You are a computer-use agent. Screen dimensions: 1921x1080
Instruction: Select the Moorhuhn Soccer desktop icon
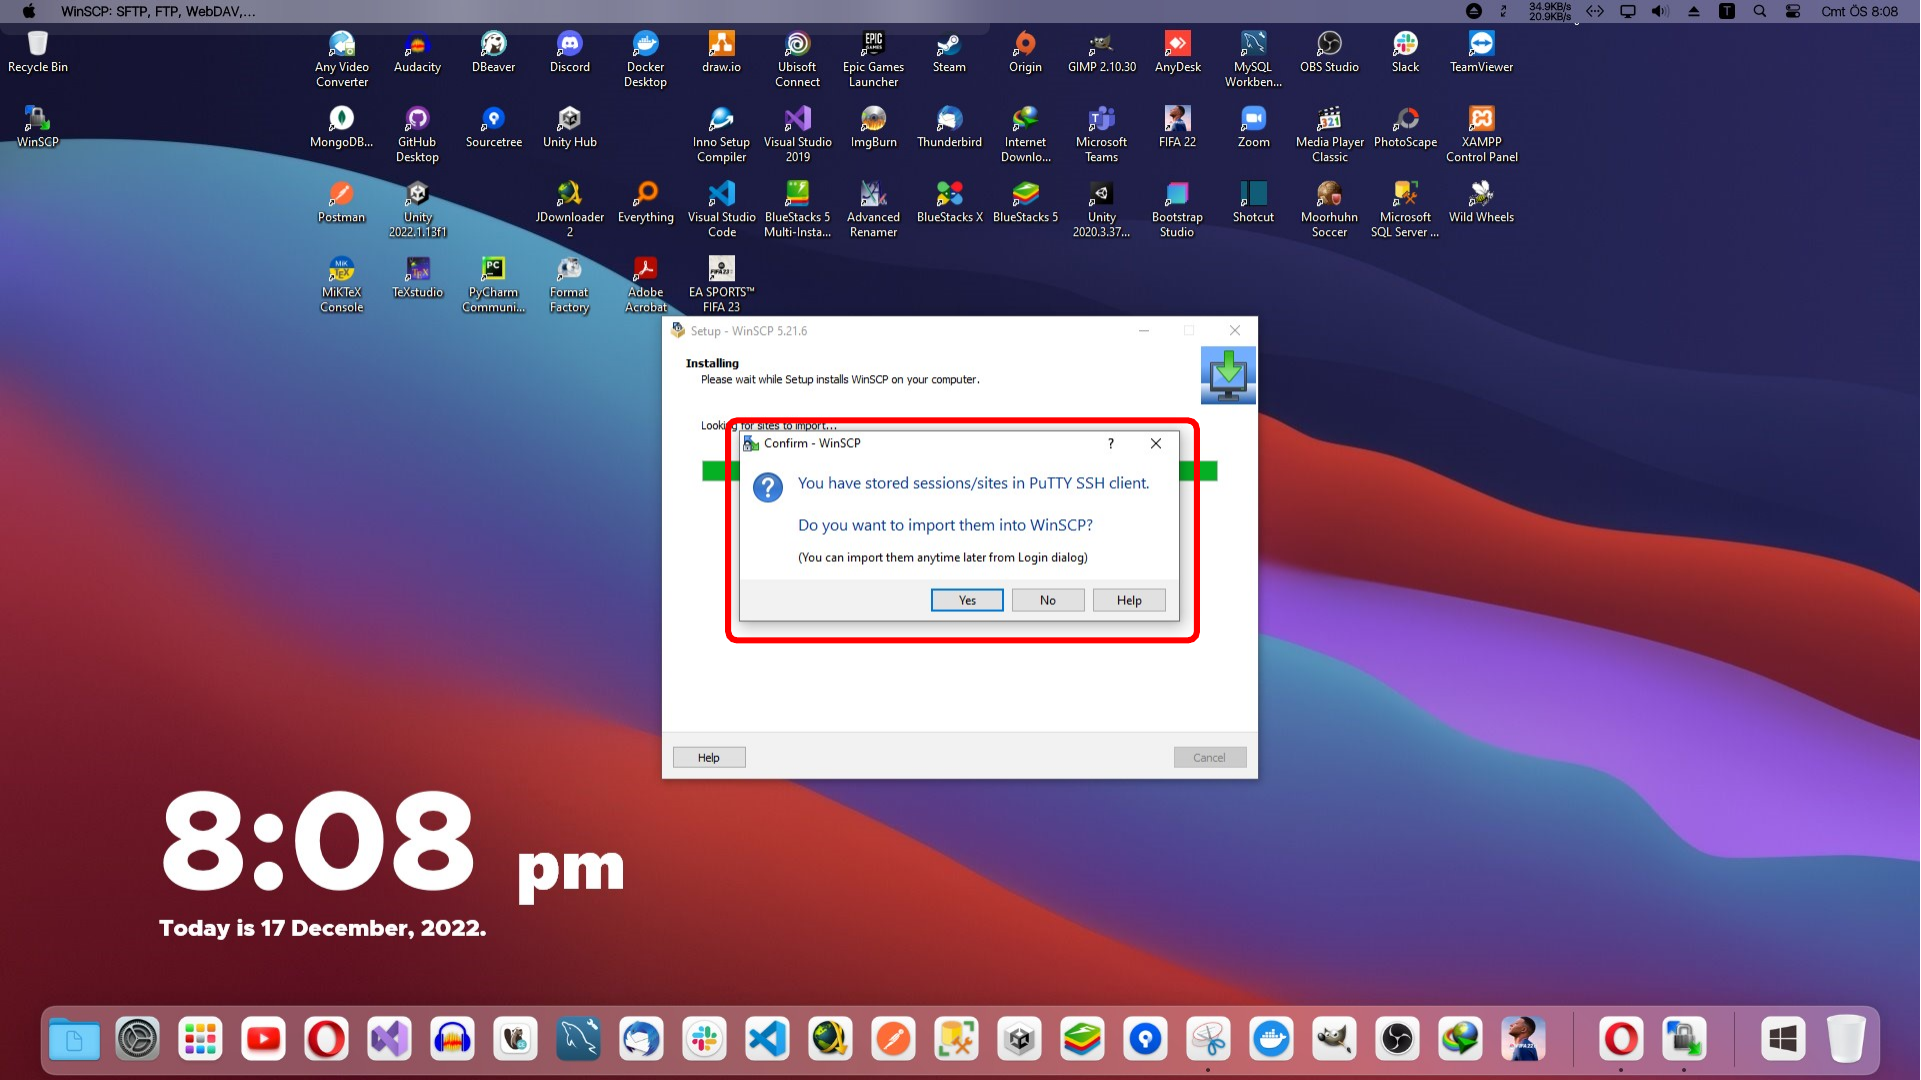[1330, 209]
